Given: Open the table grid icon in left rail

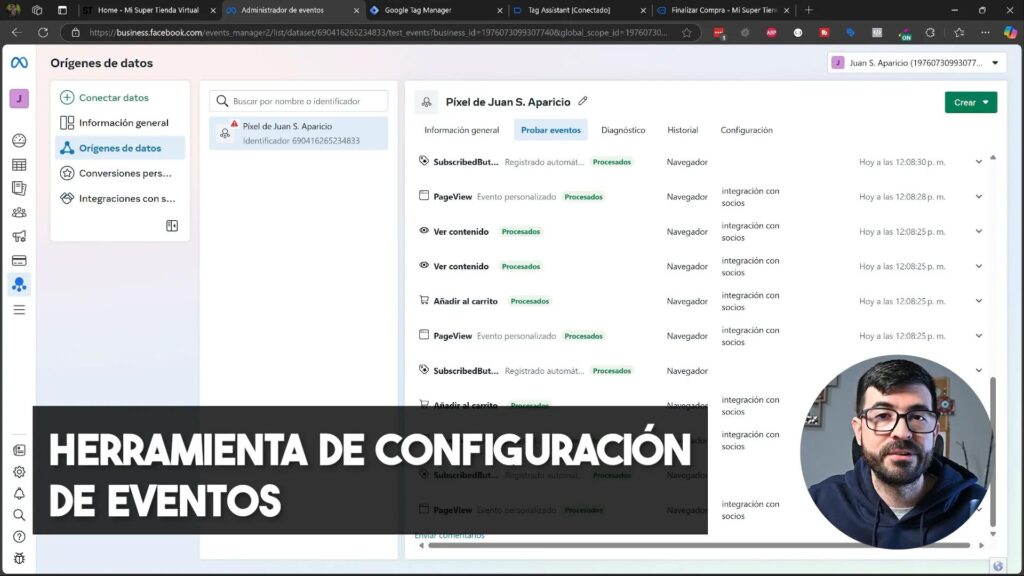Looking at the screenshot, I should 19,165.
